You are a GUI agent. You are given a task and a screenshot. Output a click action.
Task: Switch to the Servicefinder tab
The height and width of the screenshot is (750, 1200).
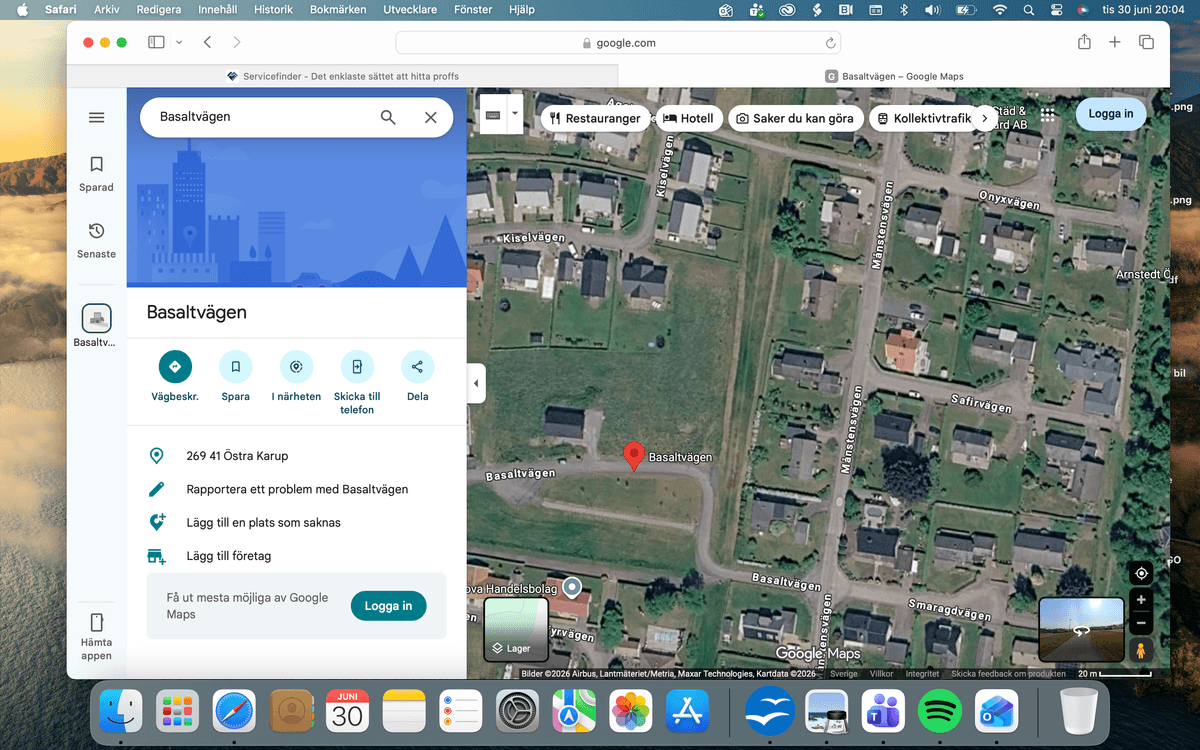(343, 76)
